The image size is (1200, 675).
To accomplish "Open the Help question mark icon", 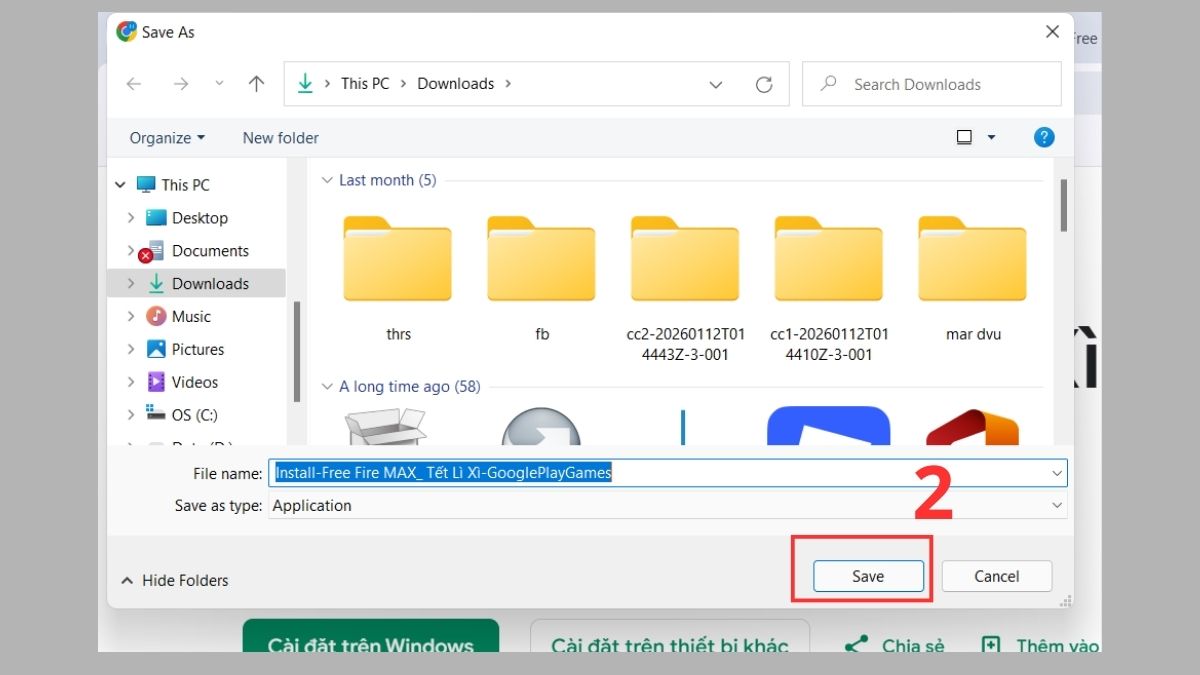I will pos(1043,138).
